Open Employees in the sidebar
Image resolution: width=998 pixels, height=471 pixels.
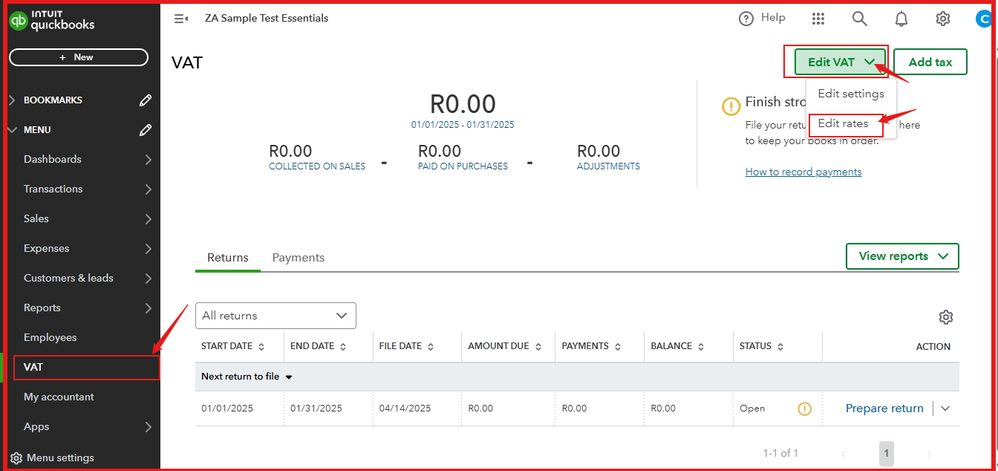coord(50,337)
